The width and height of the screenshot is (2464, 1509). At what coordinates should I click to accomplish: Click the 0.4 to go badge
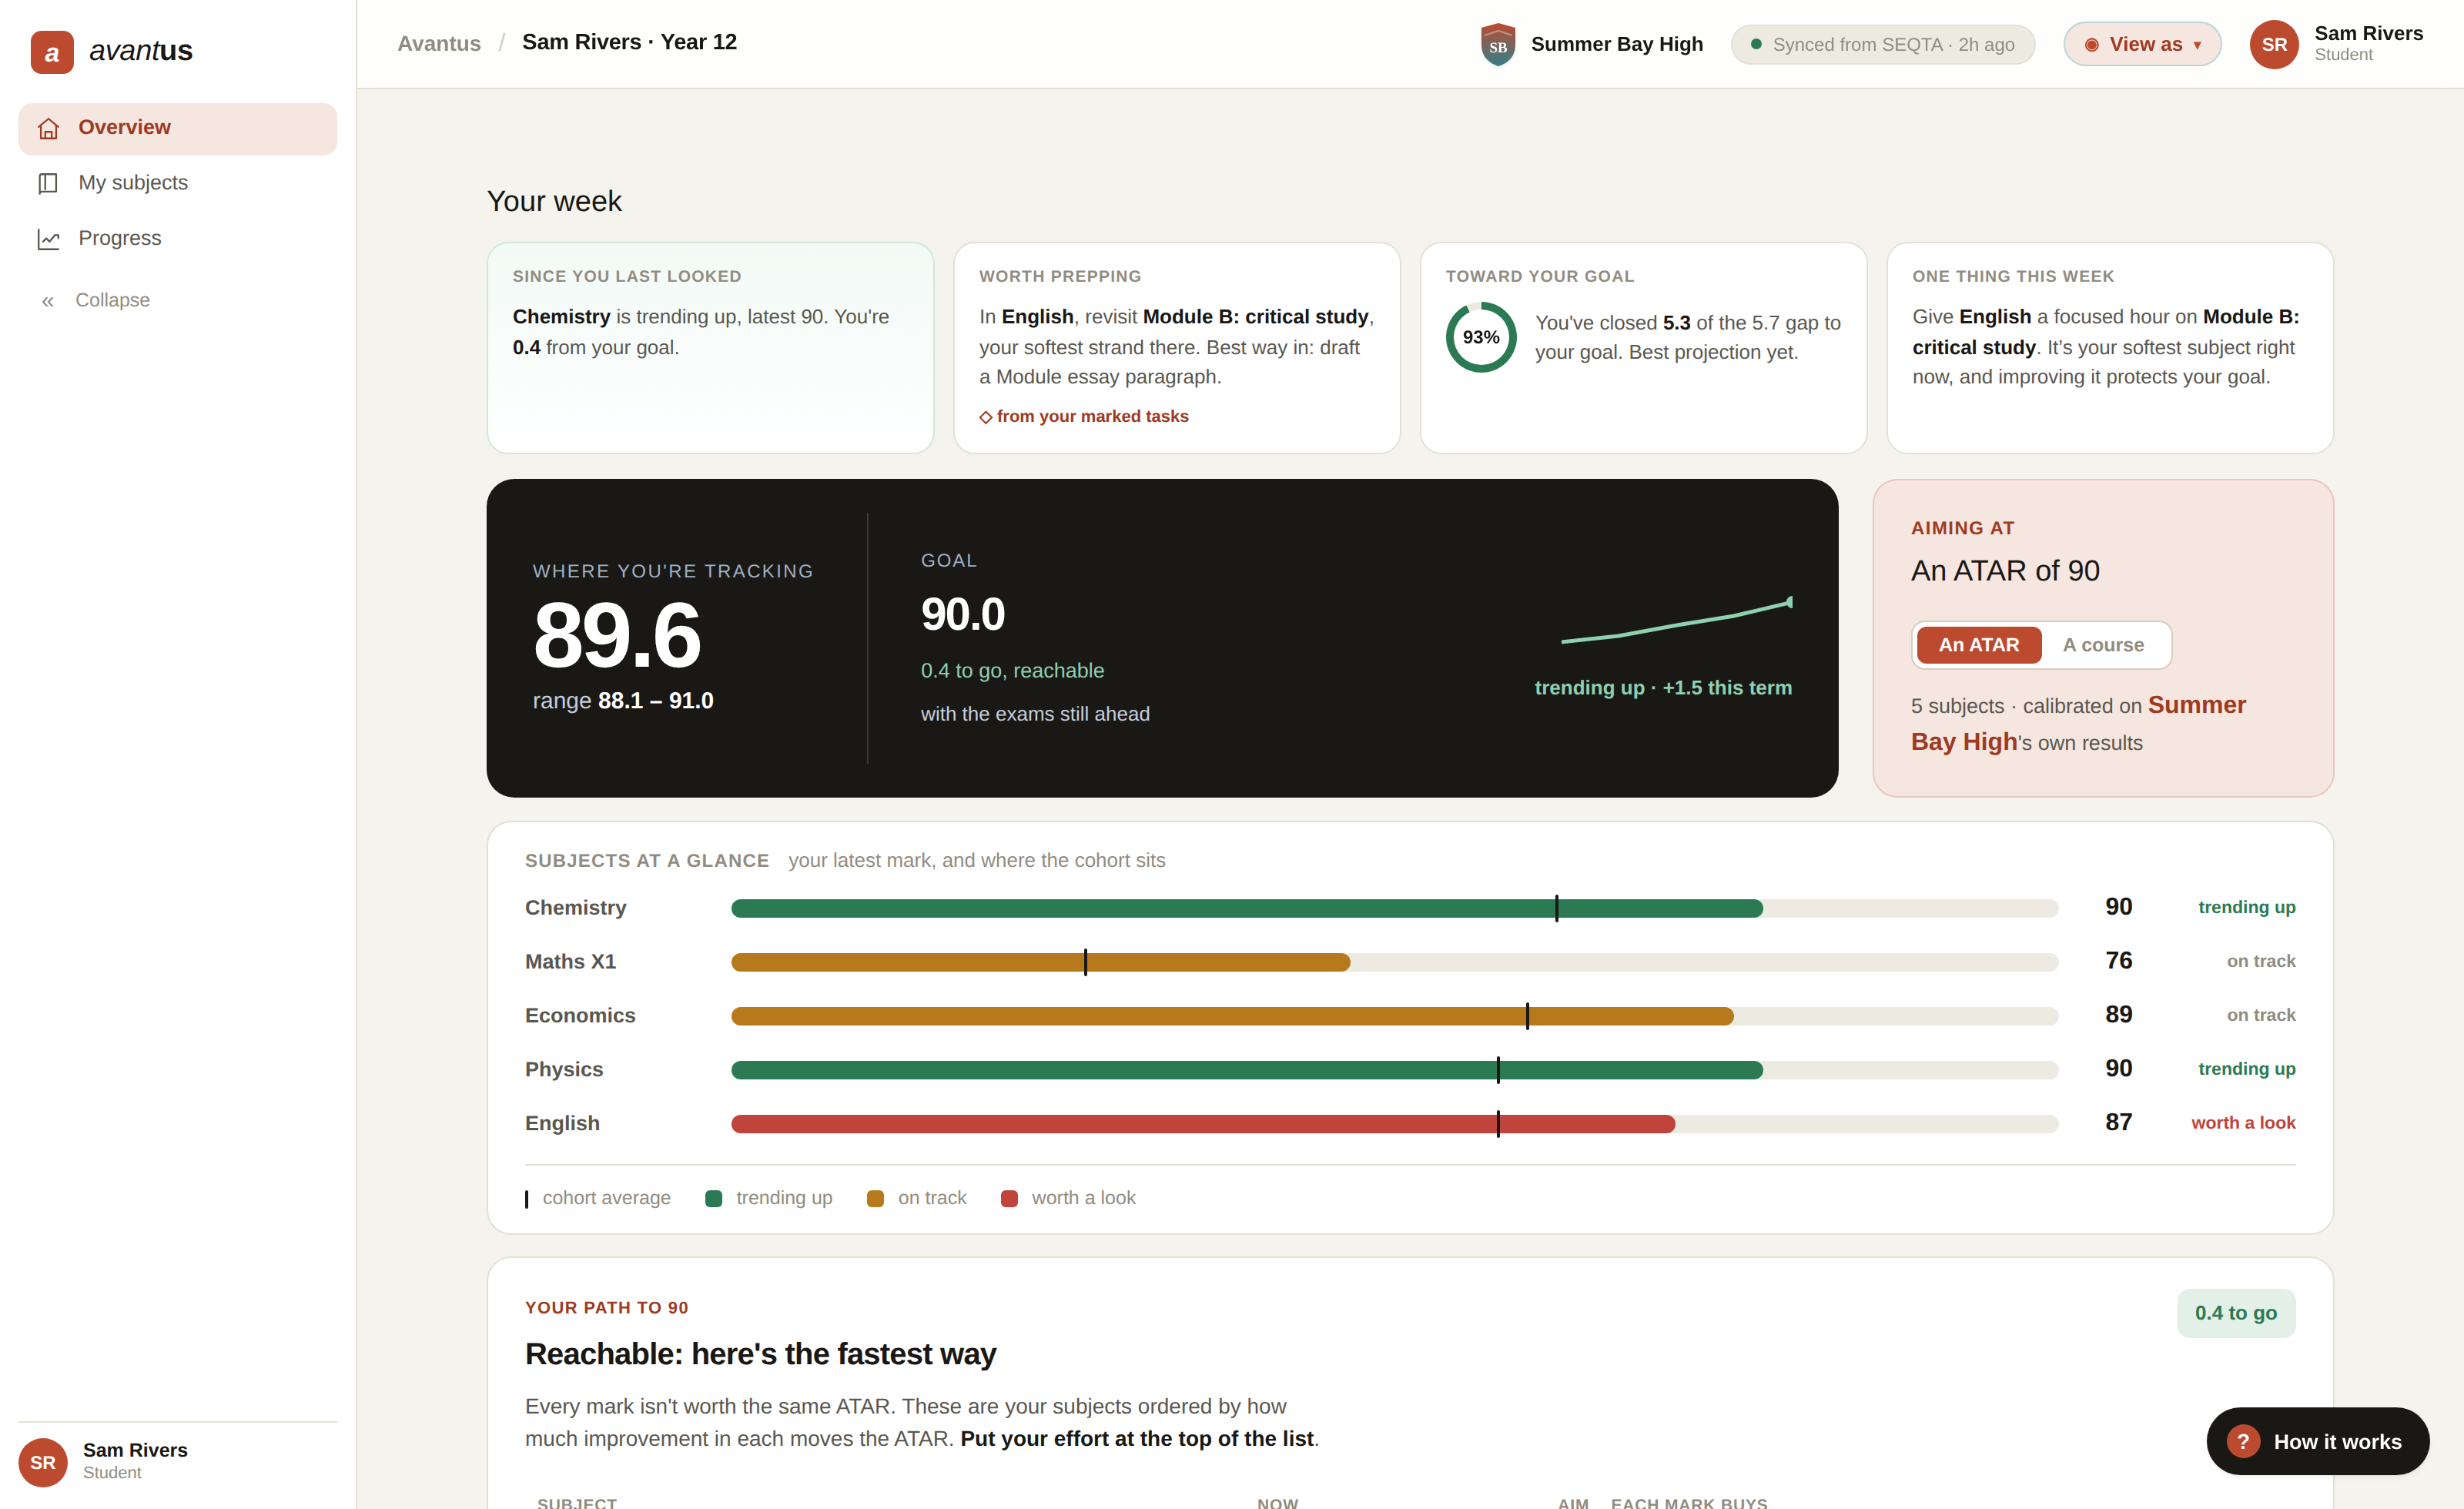[2235, 1313]
